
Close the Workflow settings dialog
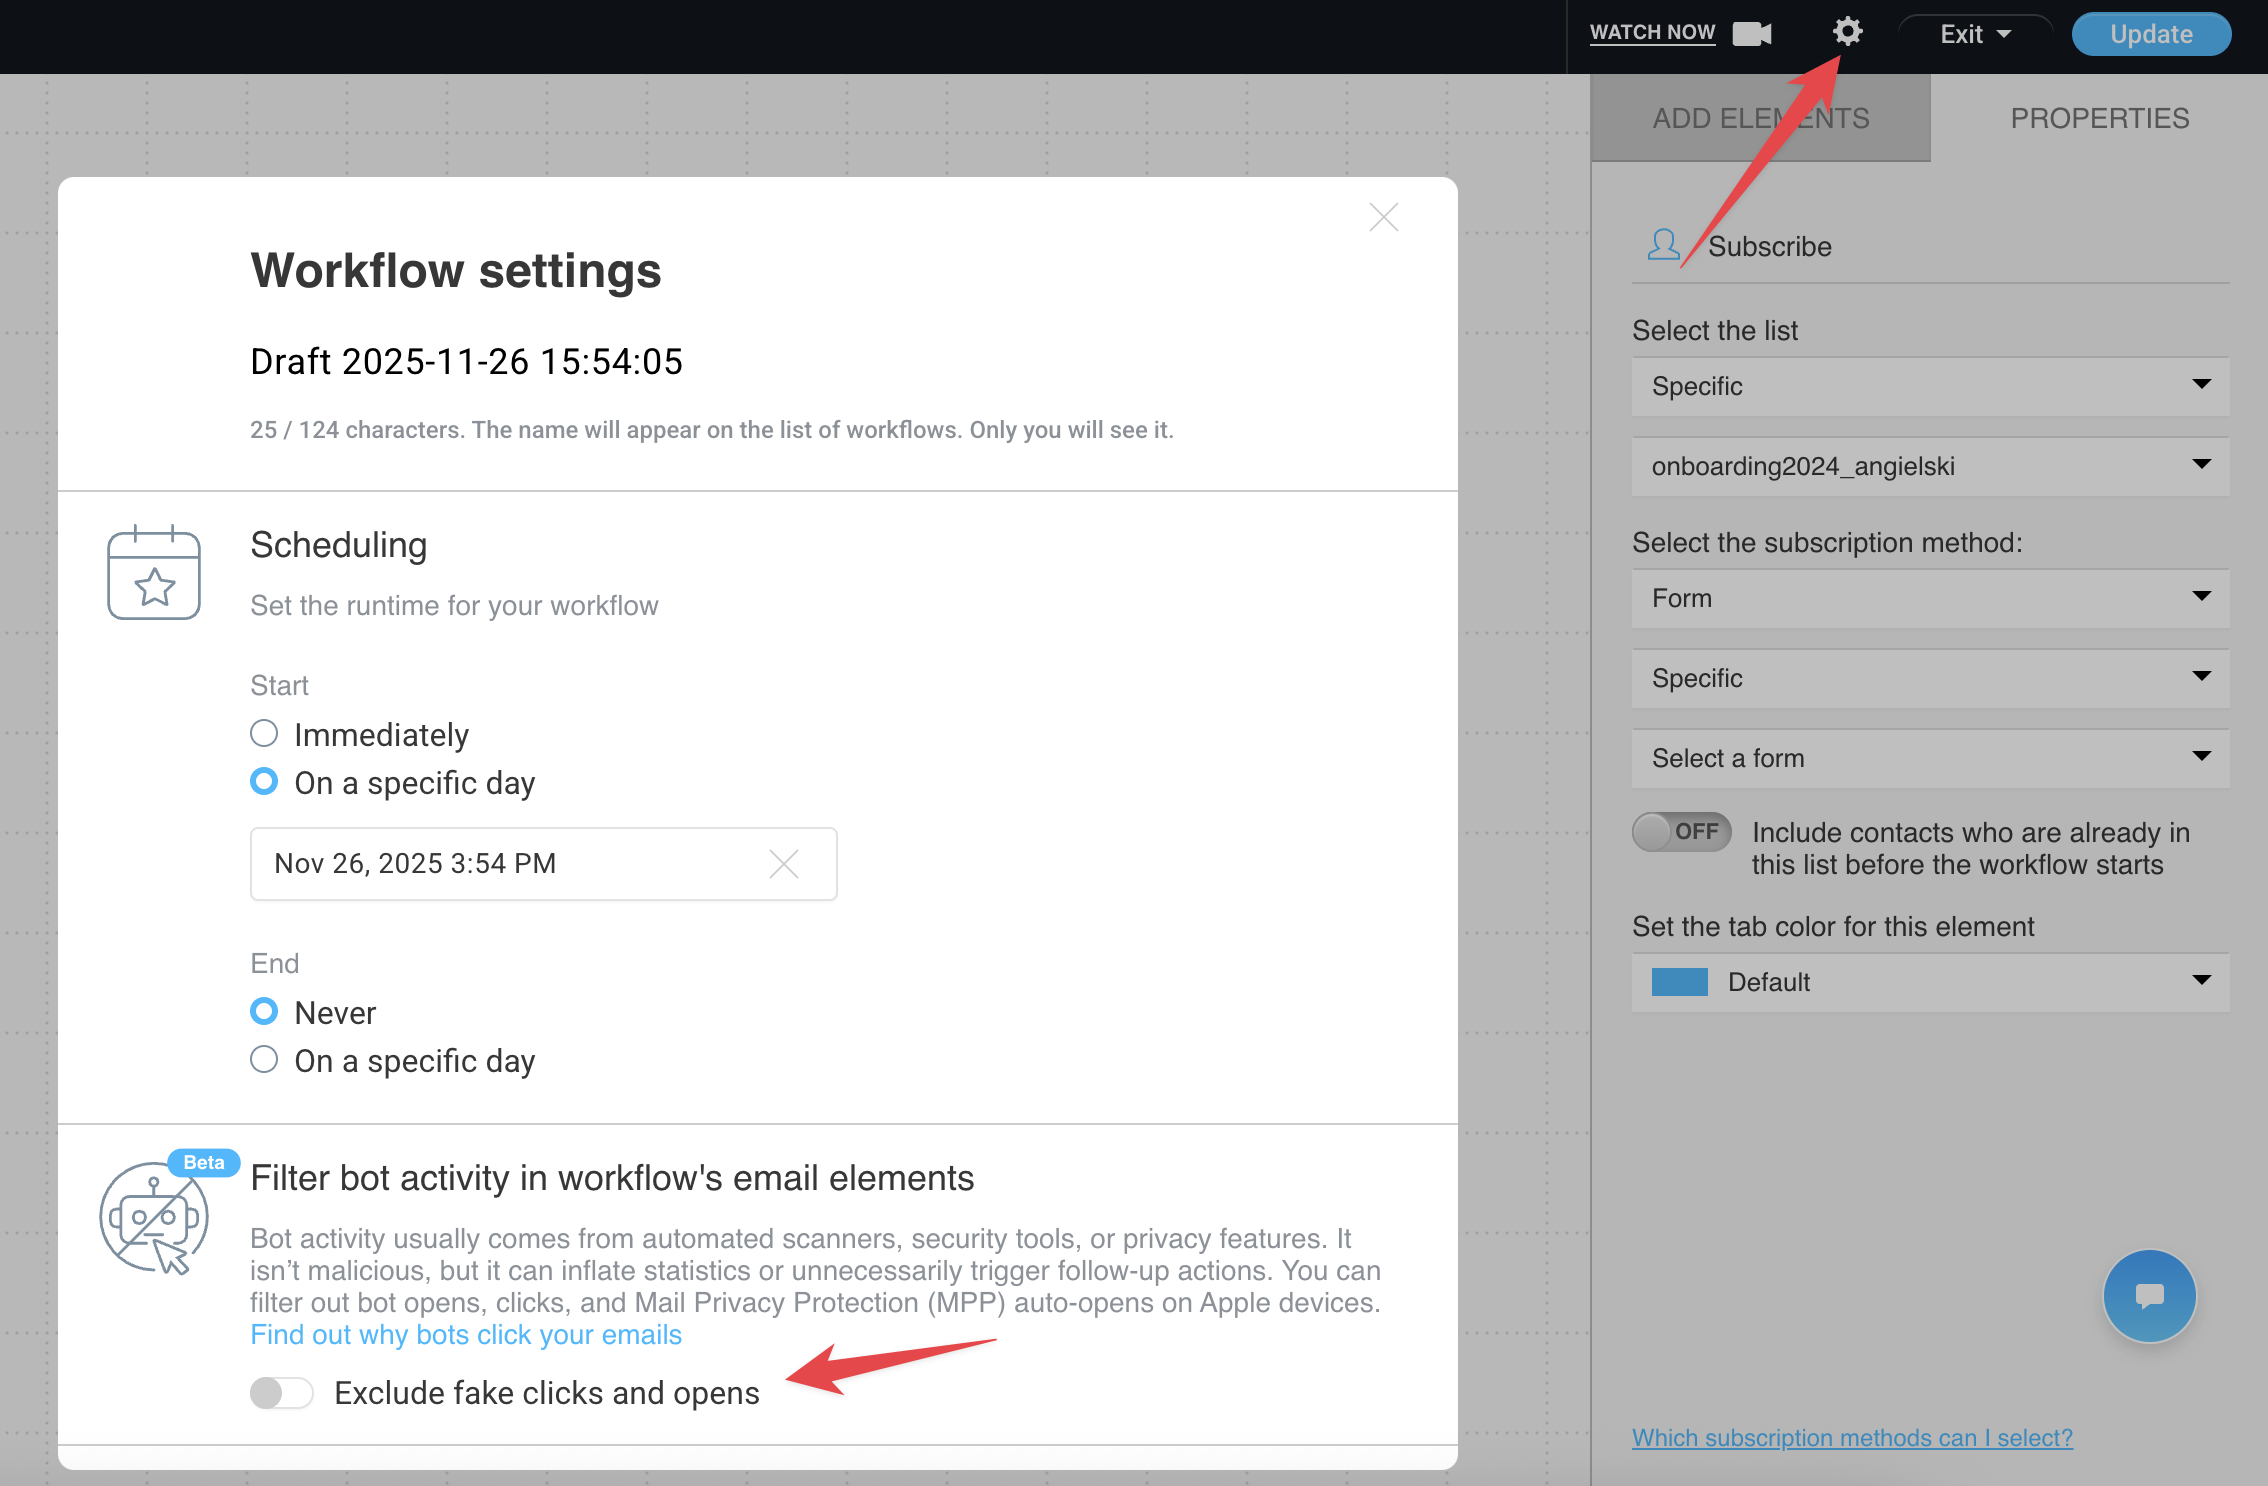[x=1383, y=217]
